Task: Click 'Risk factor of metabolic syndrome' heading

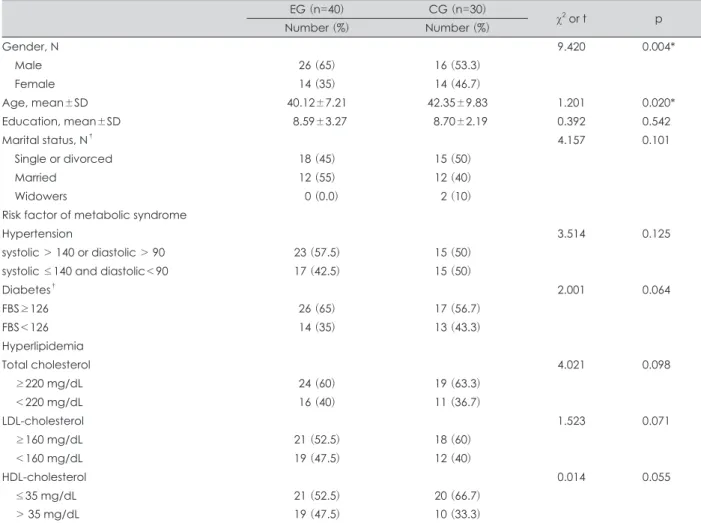Action: coord(94,215)
